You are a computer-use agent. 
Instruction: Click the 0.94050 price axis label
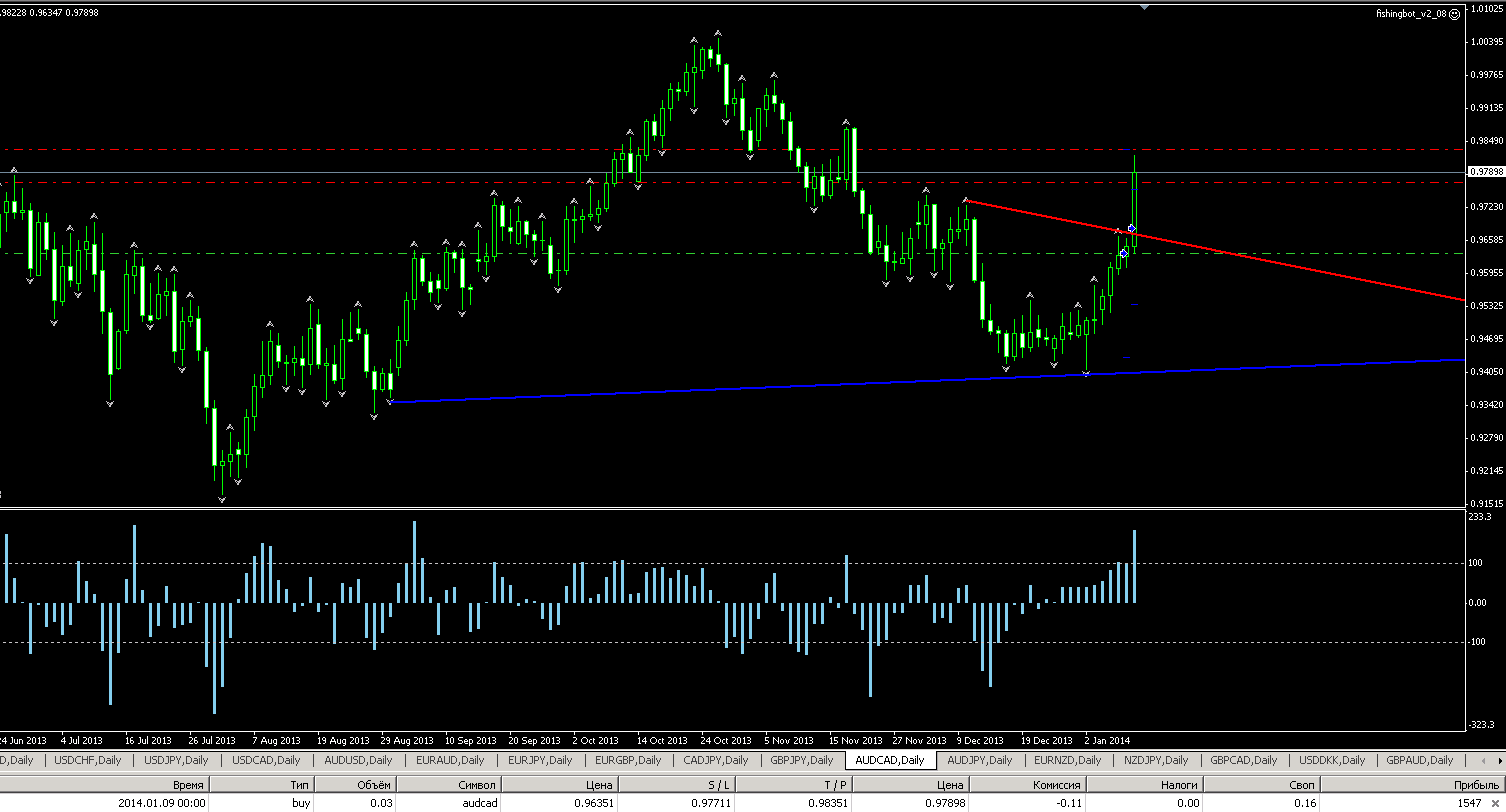(x=1486, y=372)
